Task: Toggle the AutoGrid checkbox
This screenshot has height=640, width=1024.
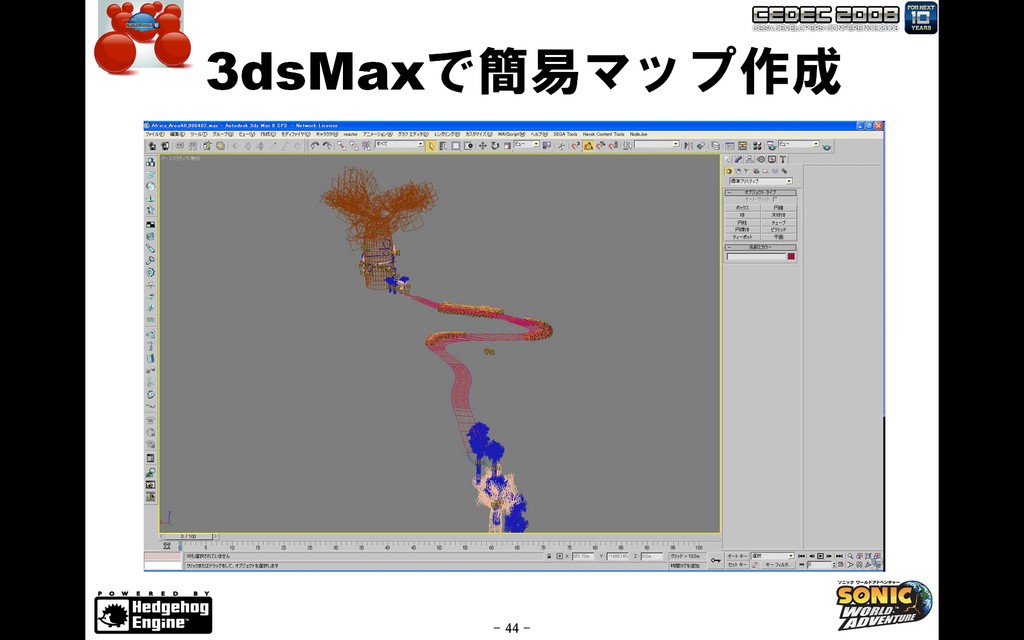Action: pos(775,200)
